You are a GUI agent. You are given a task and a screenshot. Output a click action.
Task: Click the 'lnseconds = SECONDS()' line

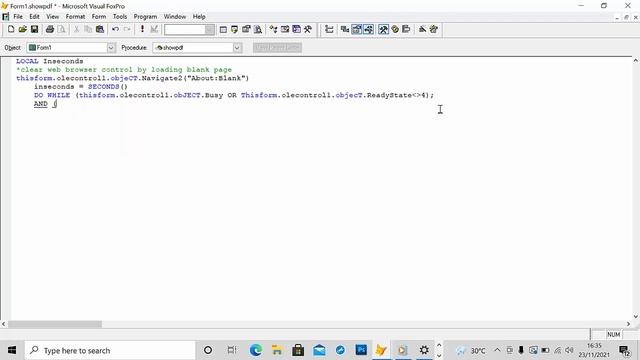81,87
